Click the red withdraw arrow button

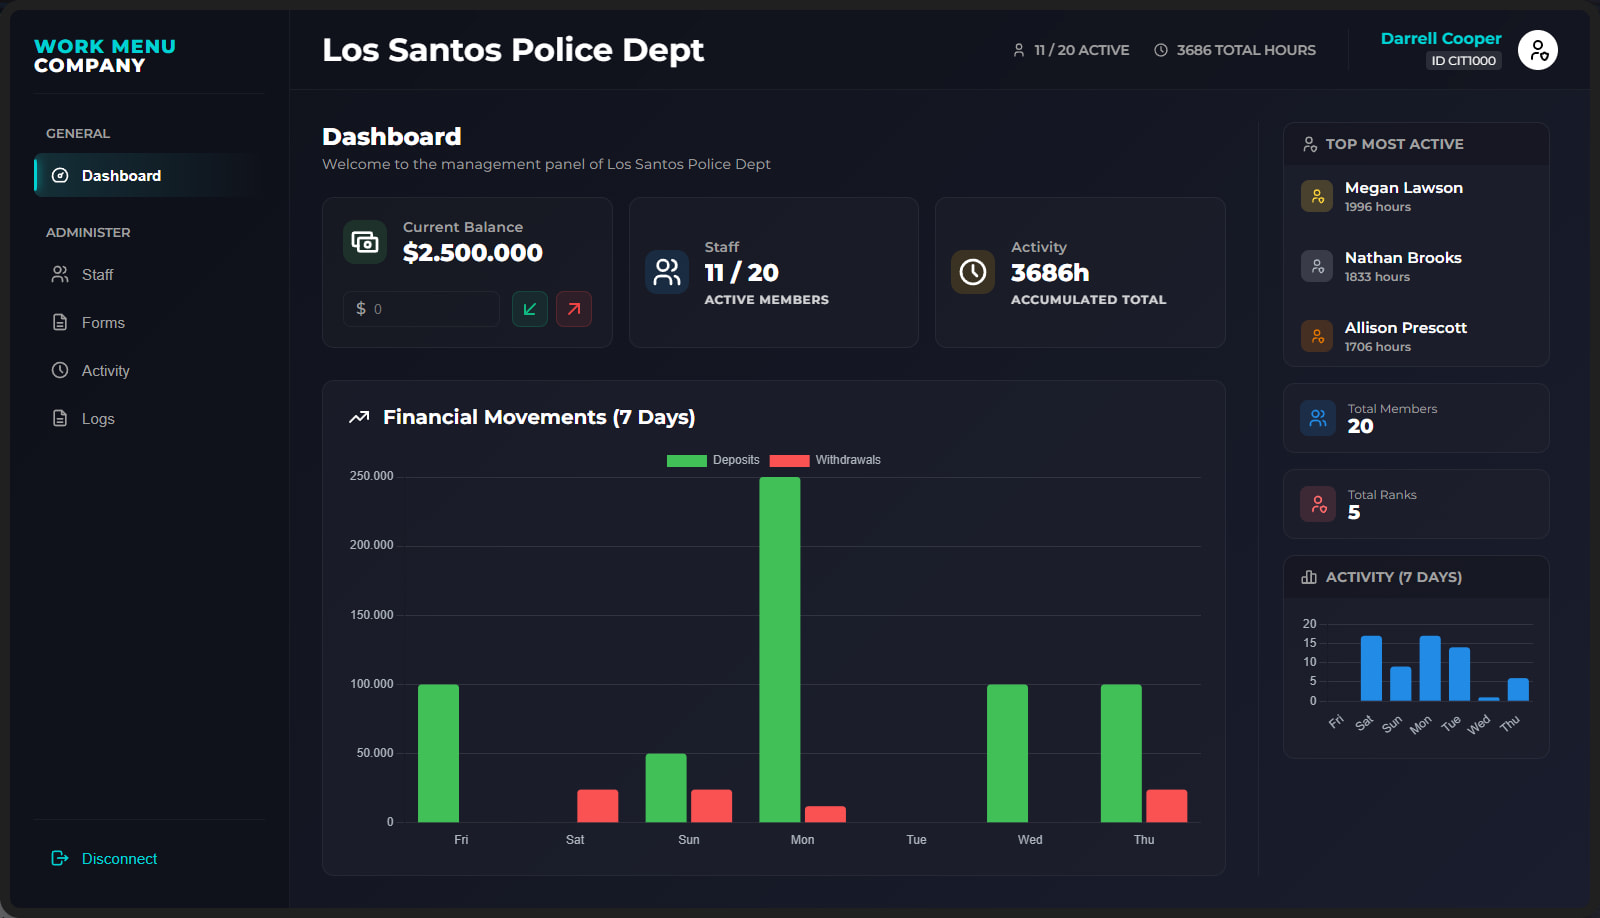574,309
